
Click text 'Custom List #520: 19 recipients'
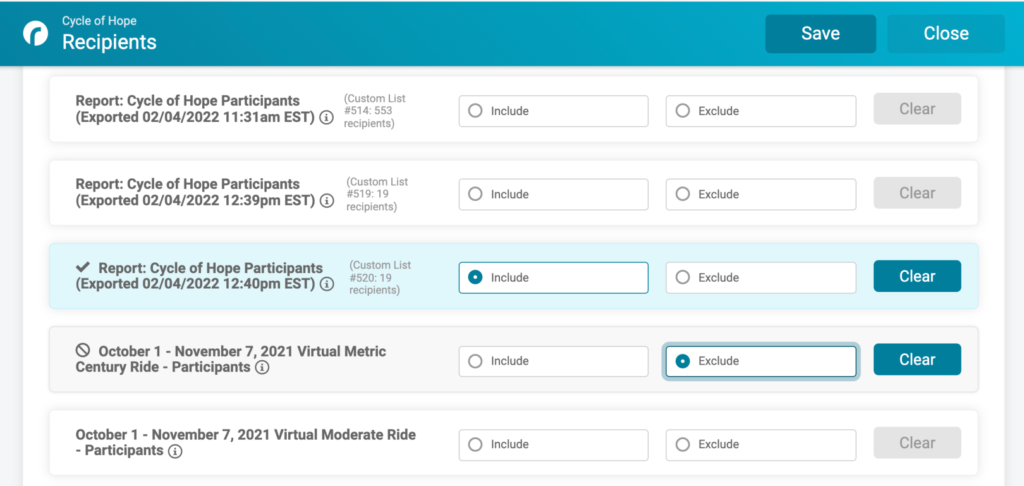pos(380,278)
